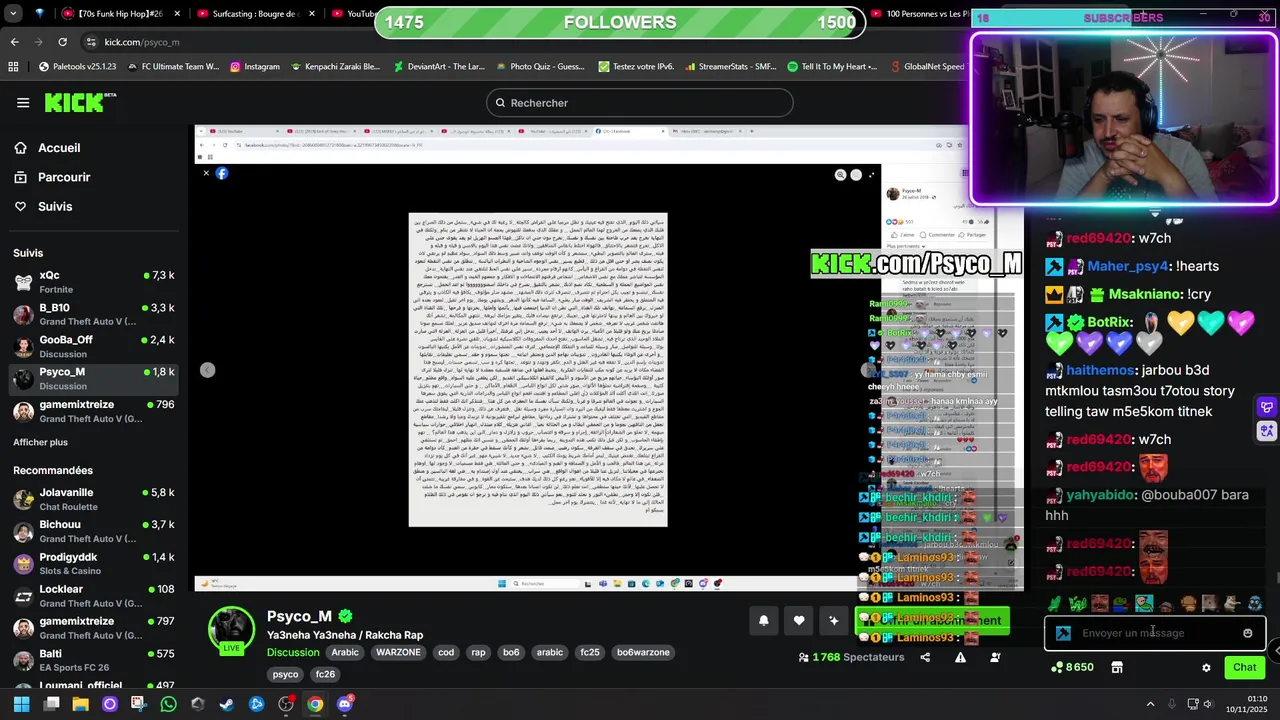Open the Discussion category link
The width and height of the screenshot is (1280, 720).
tap(293, 652)
